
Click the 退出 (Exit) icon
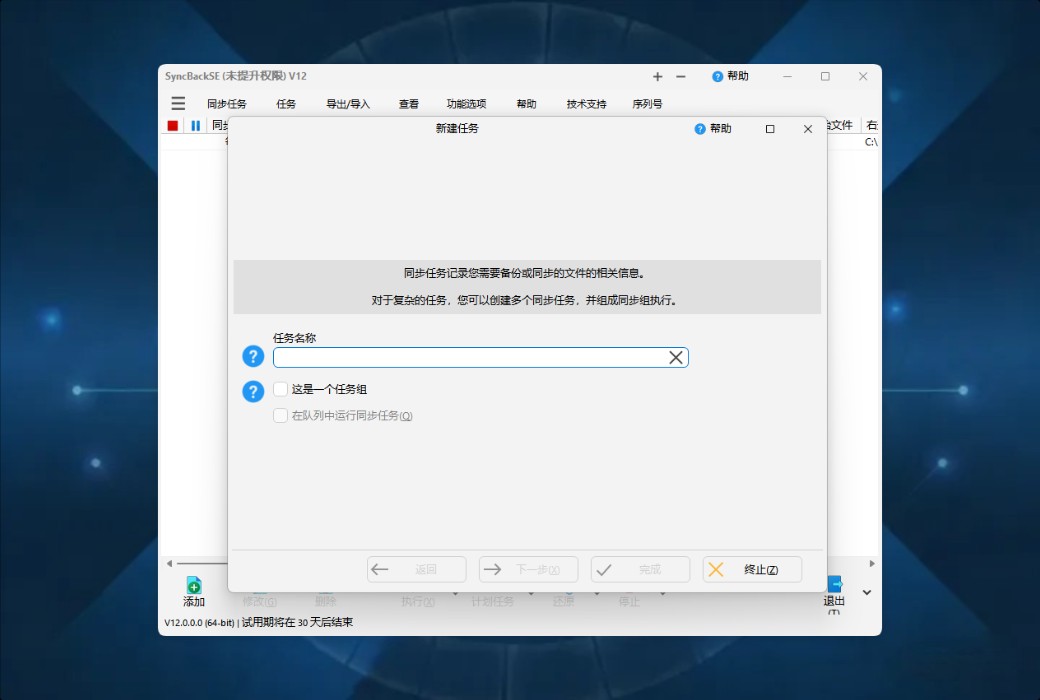tap(835, 585)
